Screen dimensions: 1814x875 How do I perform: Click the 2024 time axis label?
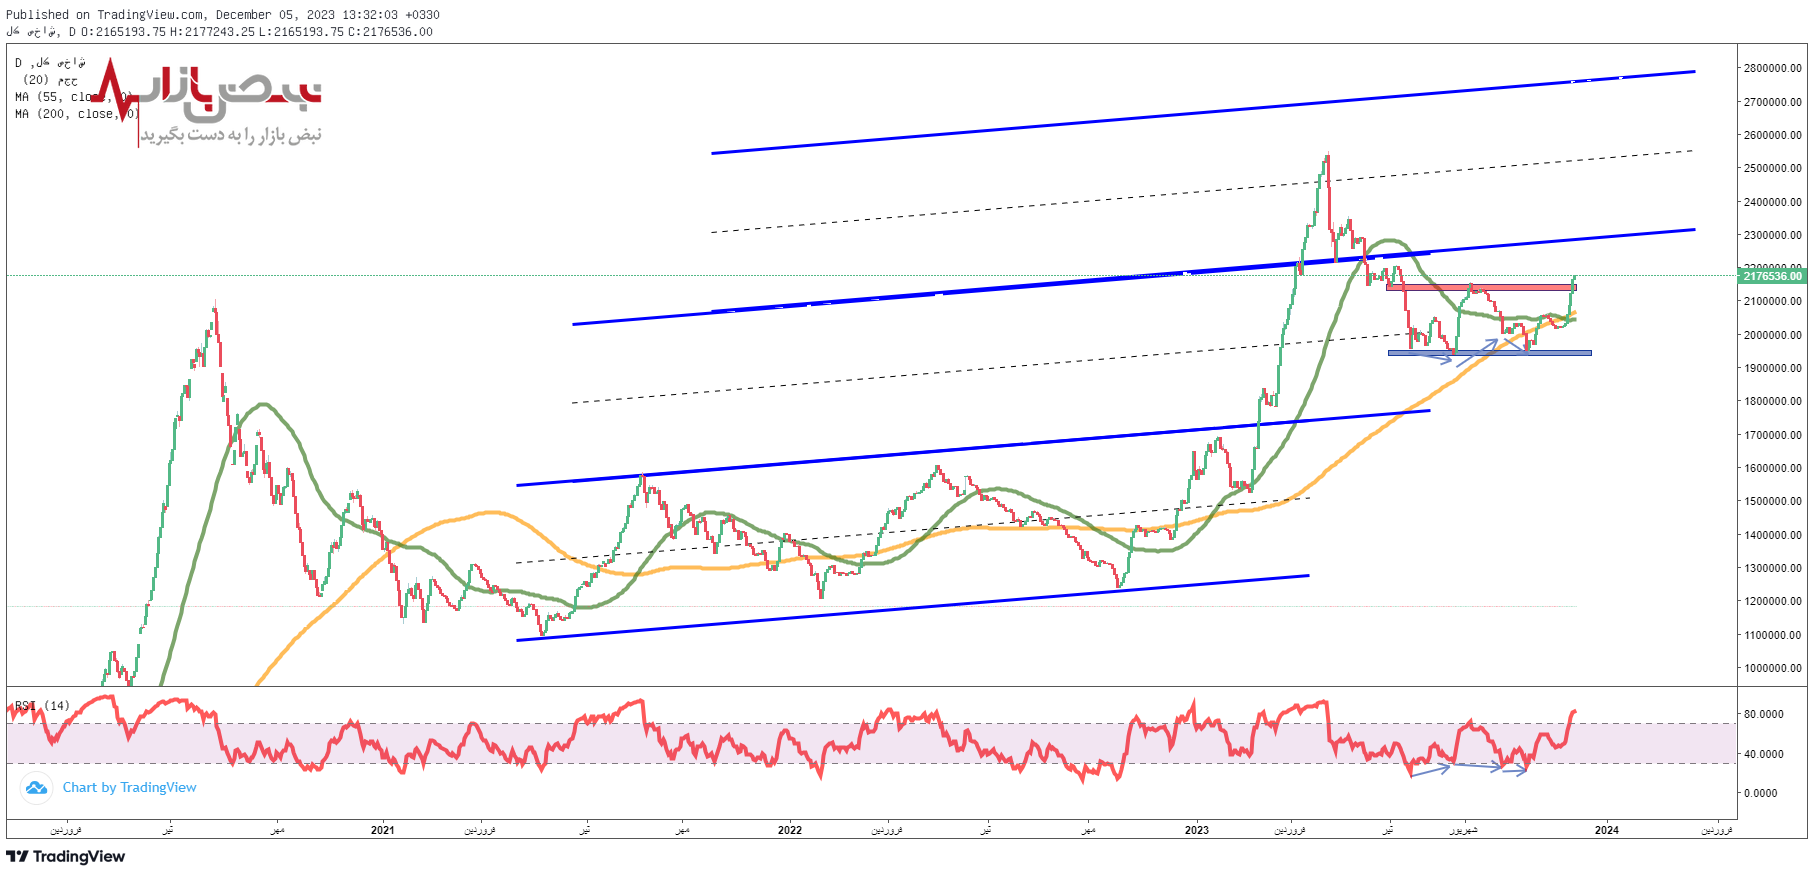tap(1607, 830)
